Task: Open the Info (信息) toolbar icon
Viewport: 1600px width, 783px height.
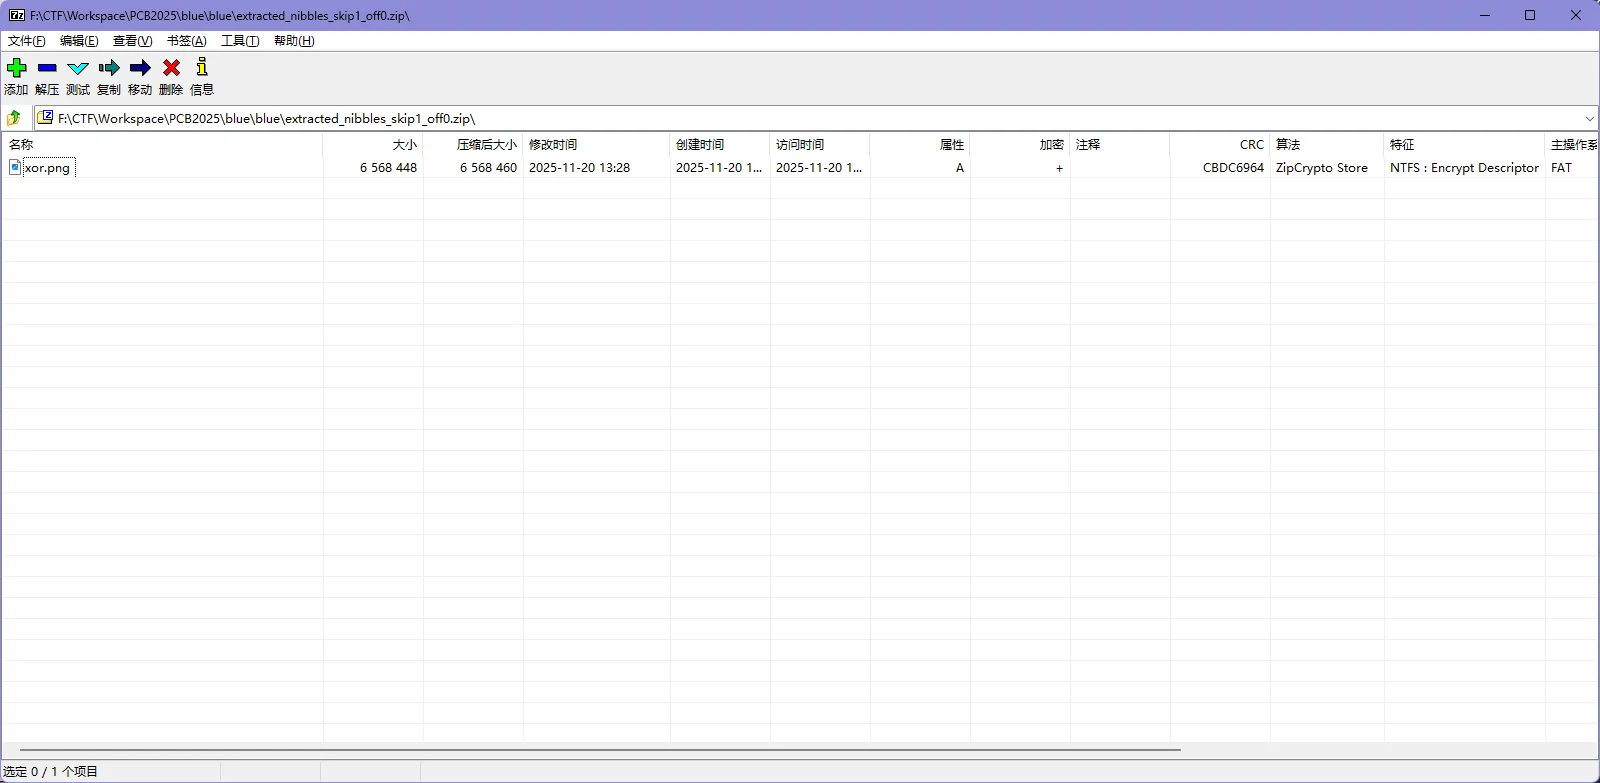Action: (202, 68)
